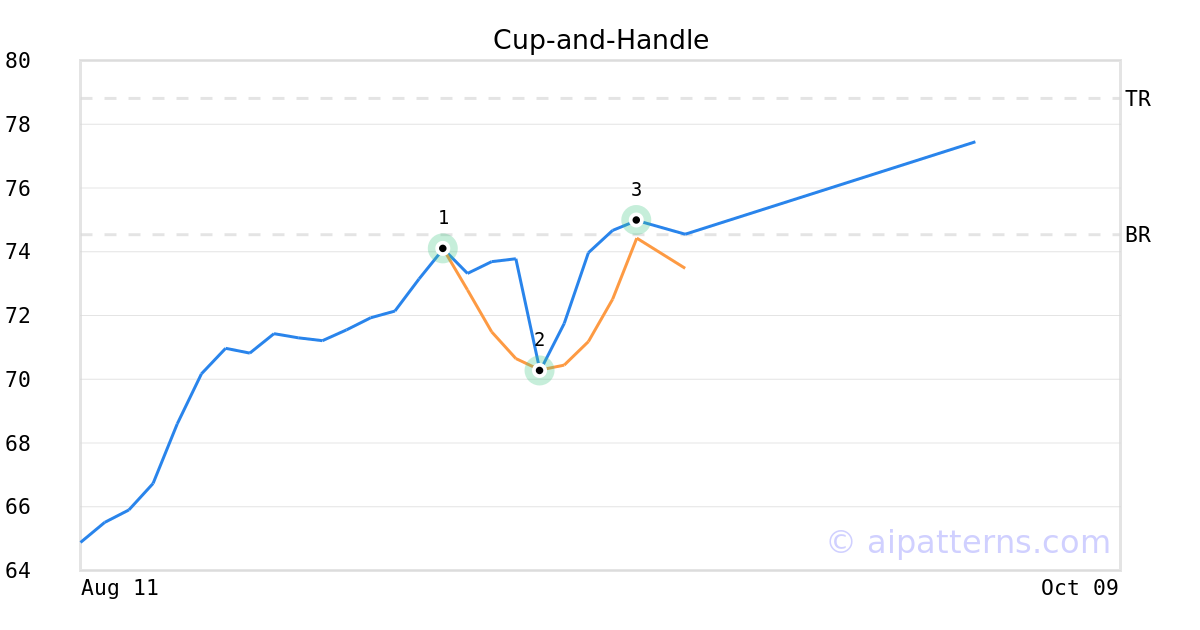Click the TR level label
Image resolution: width=1200 pixels, height=630 pixels.
coord(1138,99)
